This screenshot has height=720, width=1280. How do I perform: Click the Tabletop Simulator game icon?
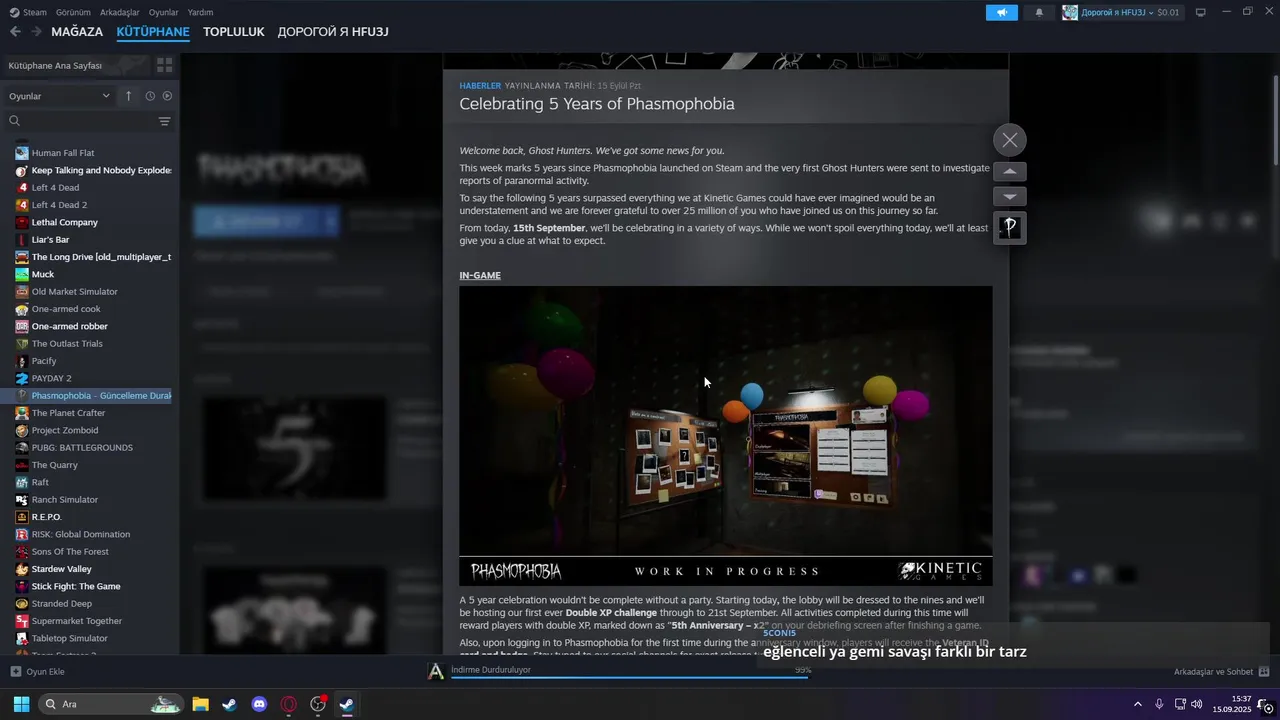(x=22, y=638)
